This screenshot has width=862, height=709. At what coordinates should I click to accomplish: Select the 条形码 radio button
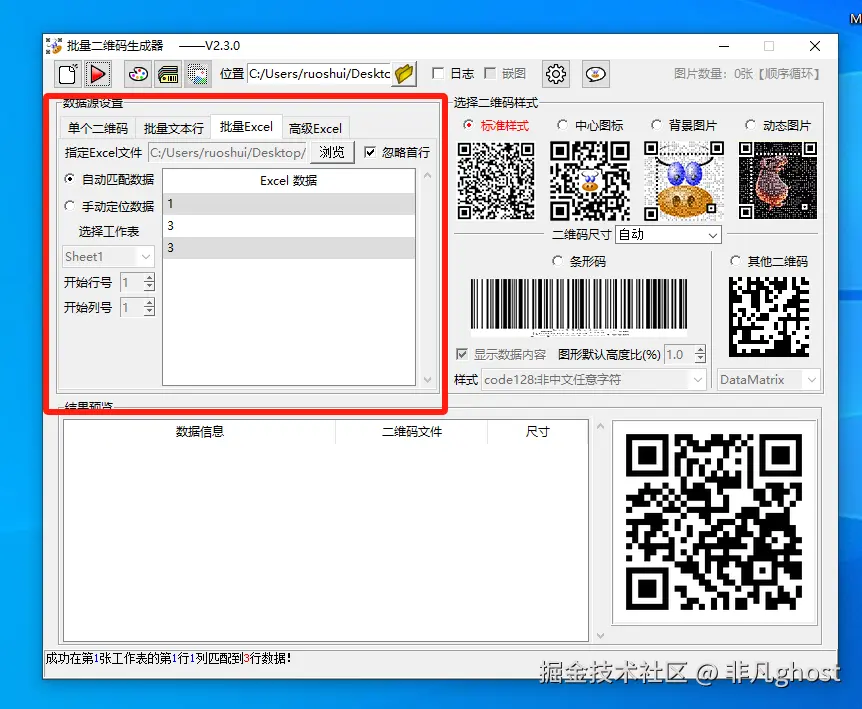[557, 261]
